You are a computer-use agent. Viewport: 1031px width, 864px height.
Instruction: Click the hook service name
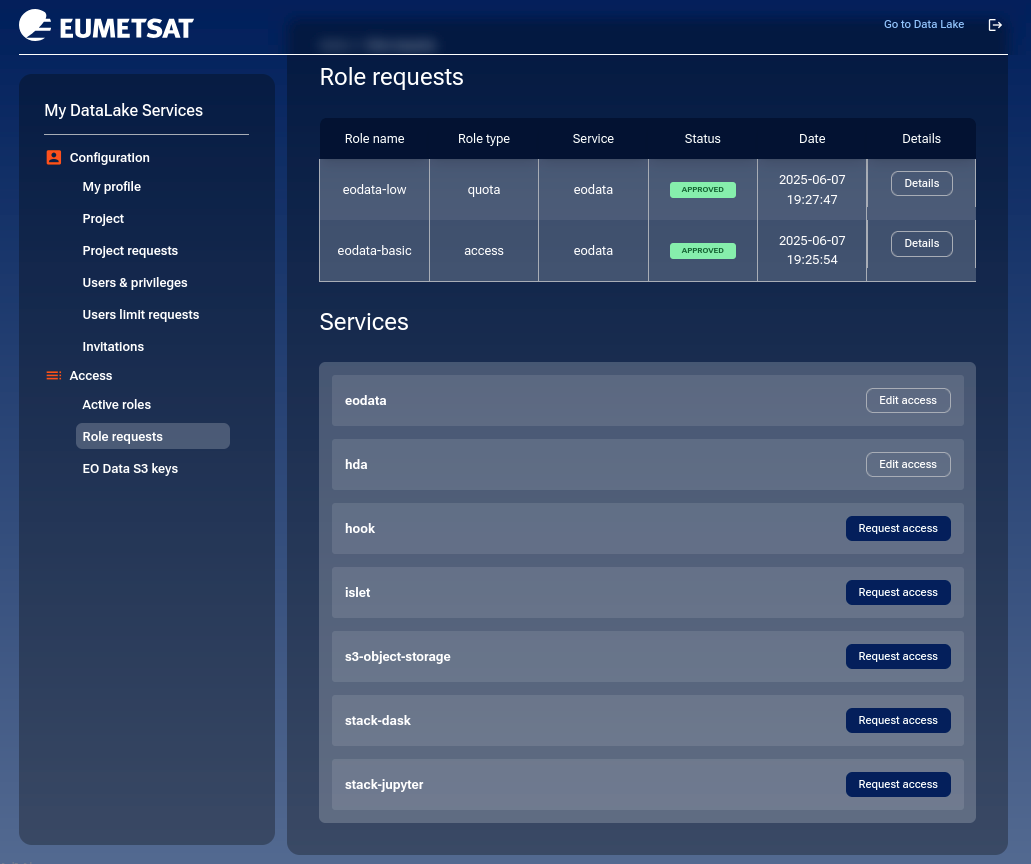360,529
